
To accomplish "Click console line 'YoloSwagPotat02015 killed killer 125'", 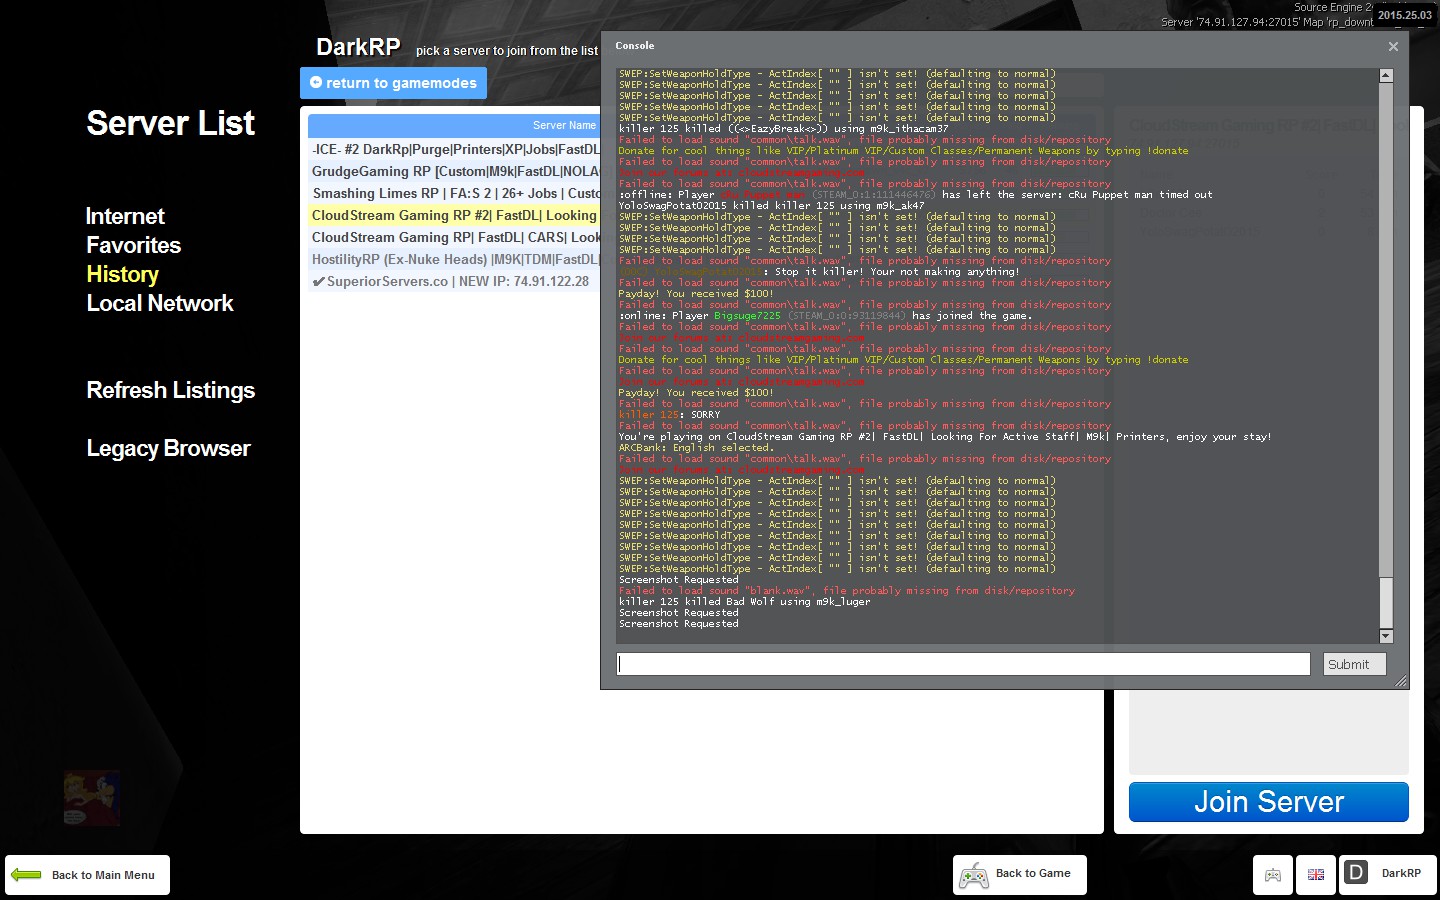I will 771,206.
